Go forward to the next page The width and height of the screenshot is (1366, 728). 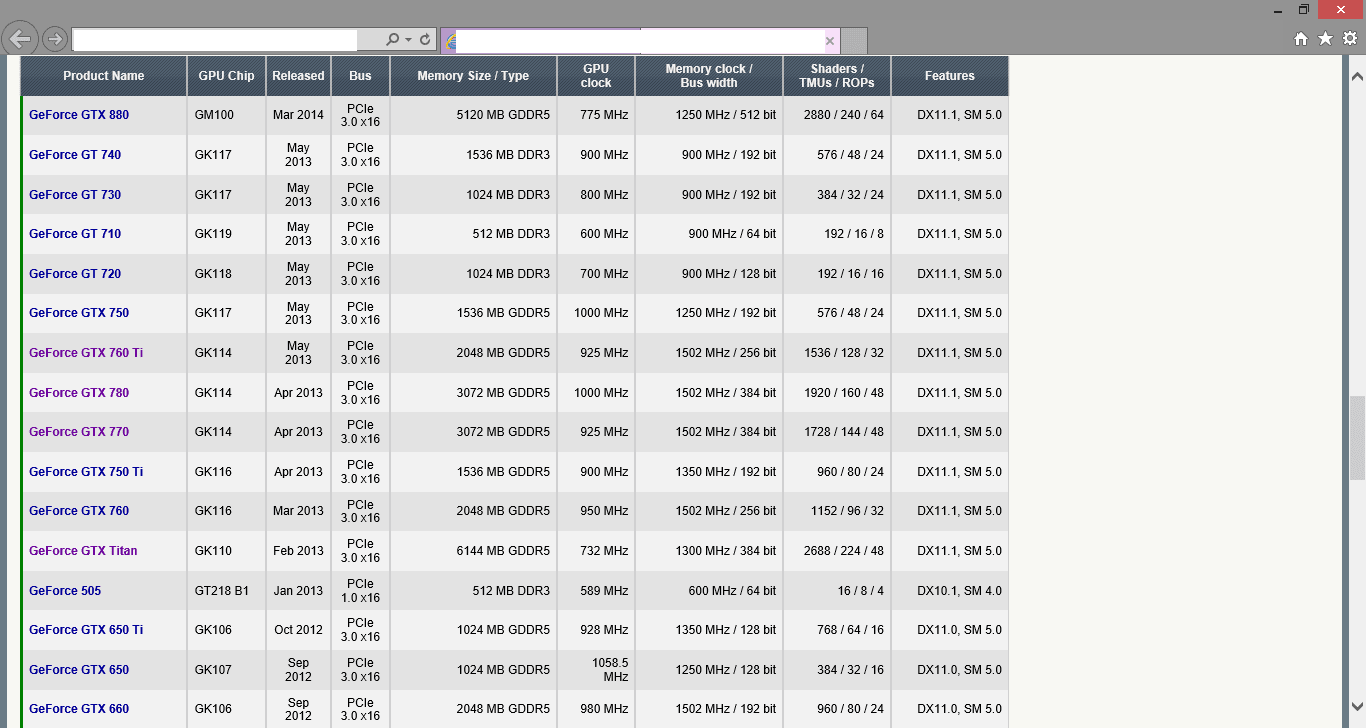tap(55, 39)
